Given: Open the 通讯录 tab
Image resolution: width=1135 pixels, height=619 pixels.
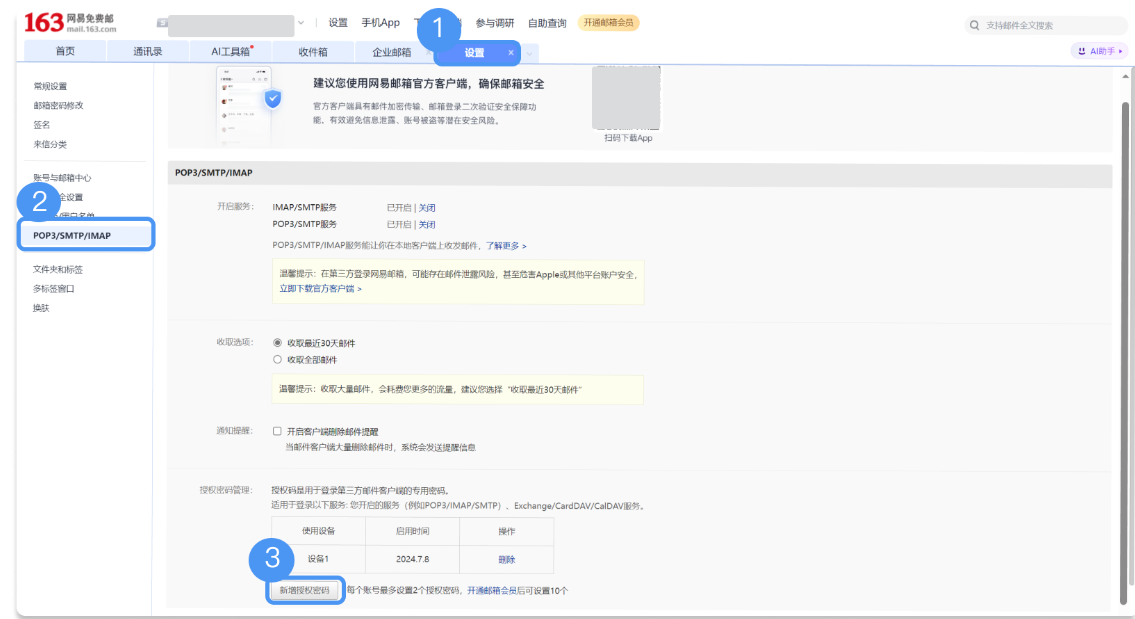Looking at the screenshot, I should 148,50.
